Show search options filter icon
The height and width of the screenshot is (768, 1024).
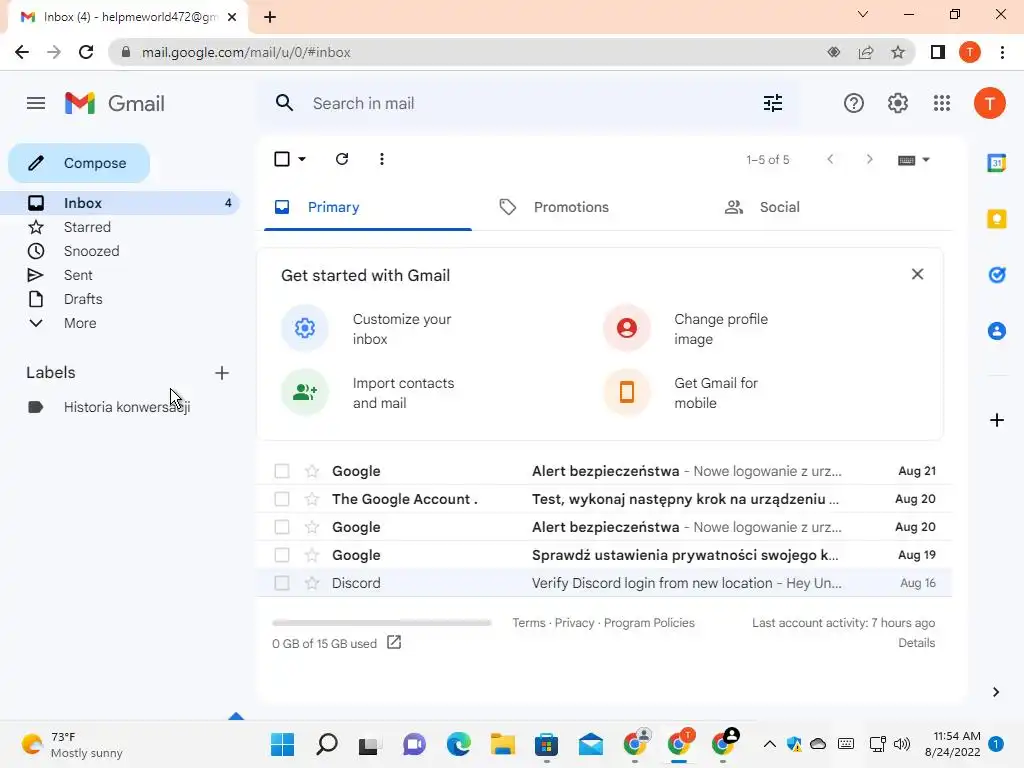click(773, 103)
